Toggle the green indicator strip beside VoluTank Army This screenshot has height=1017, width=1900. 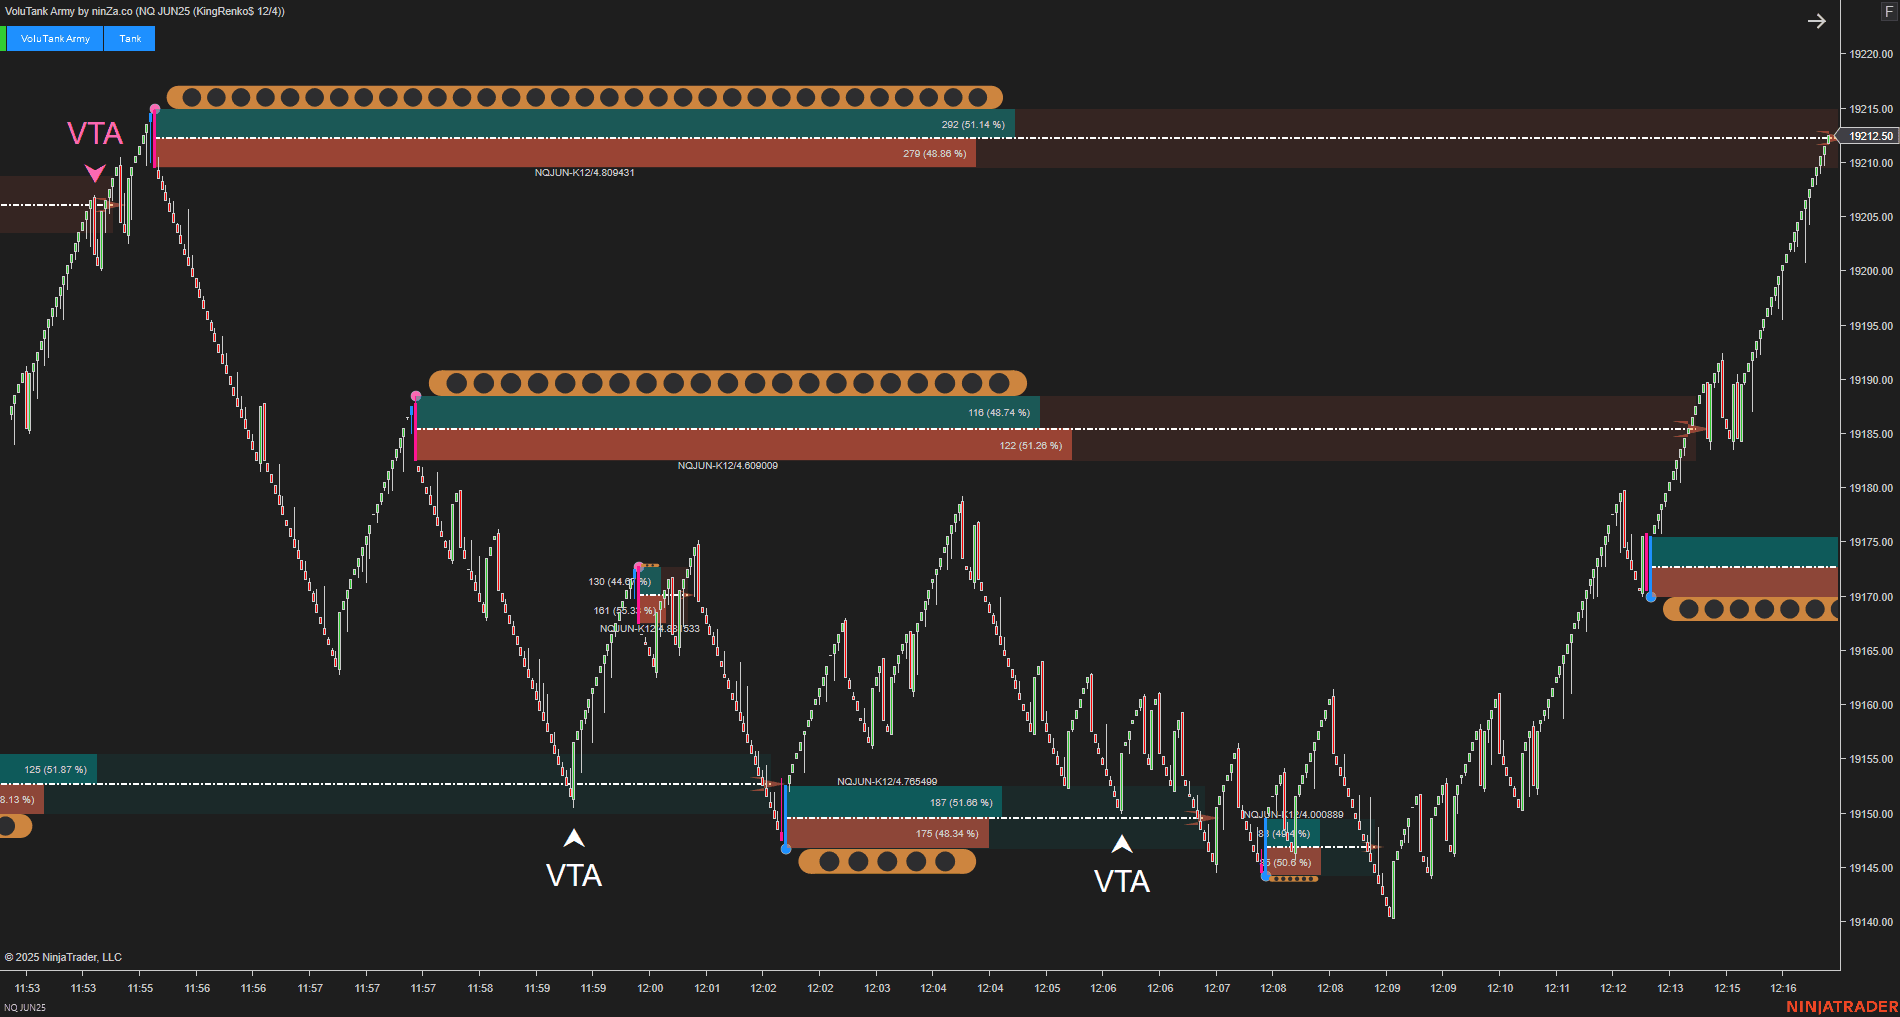click(x=3, y=39)
